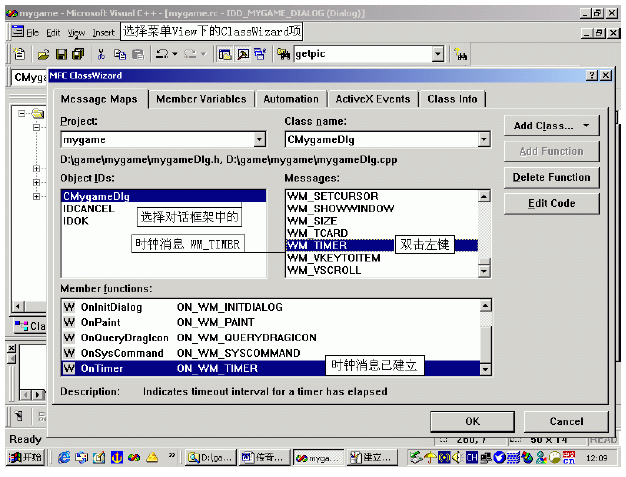The image size is (626, 477).
Task: Click the Add Function button
Action: point(552,152)
